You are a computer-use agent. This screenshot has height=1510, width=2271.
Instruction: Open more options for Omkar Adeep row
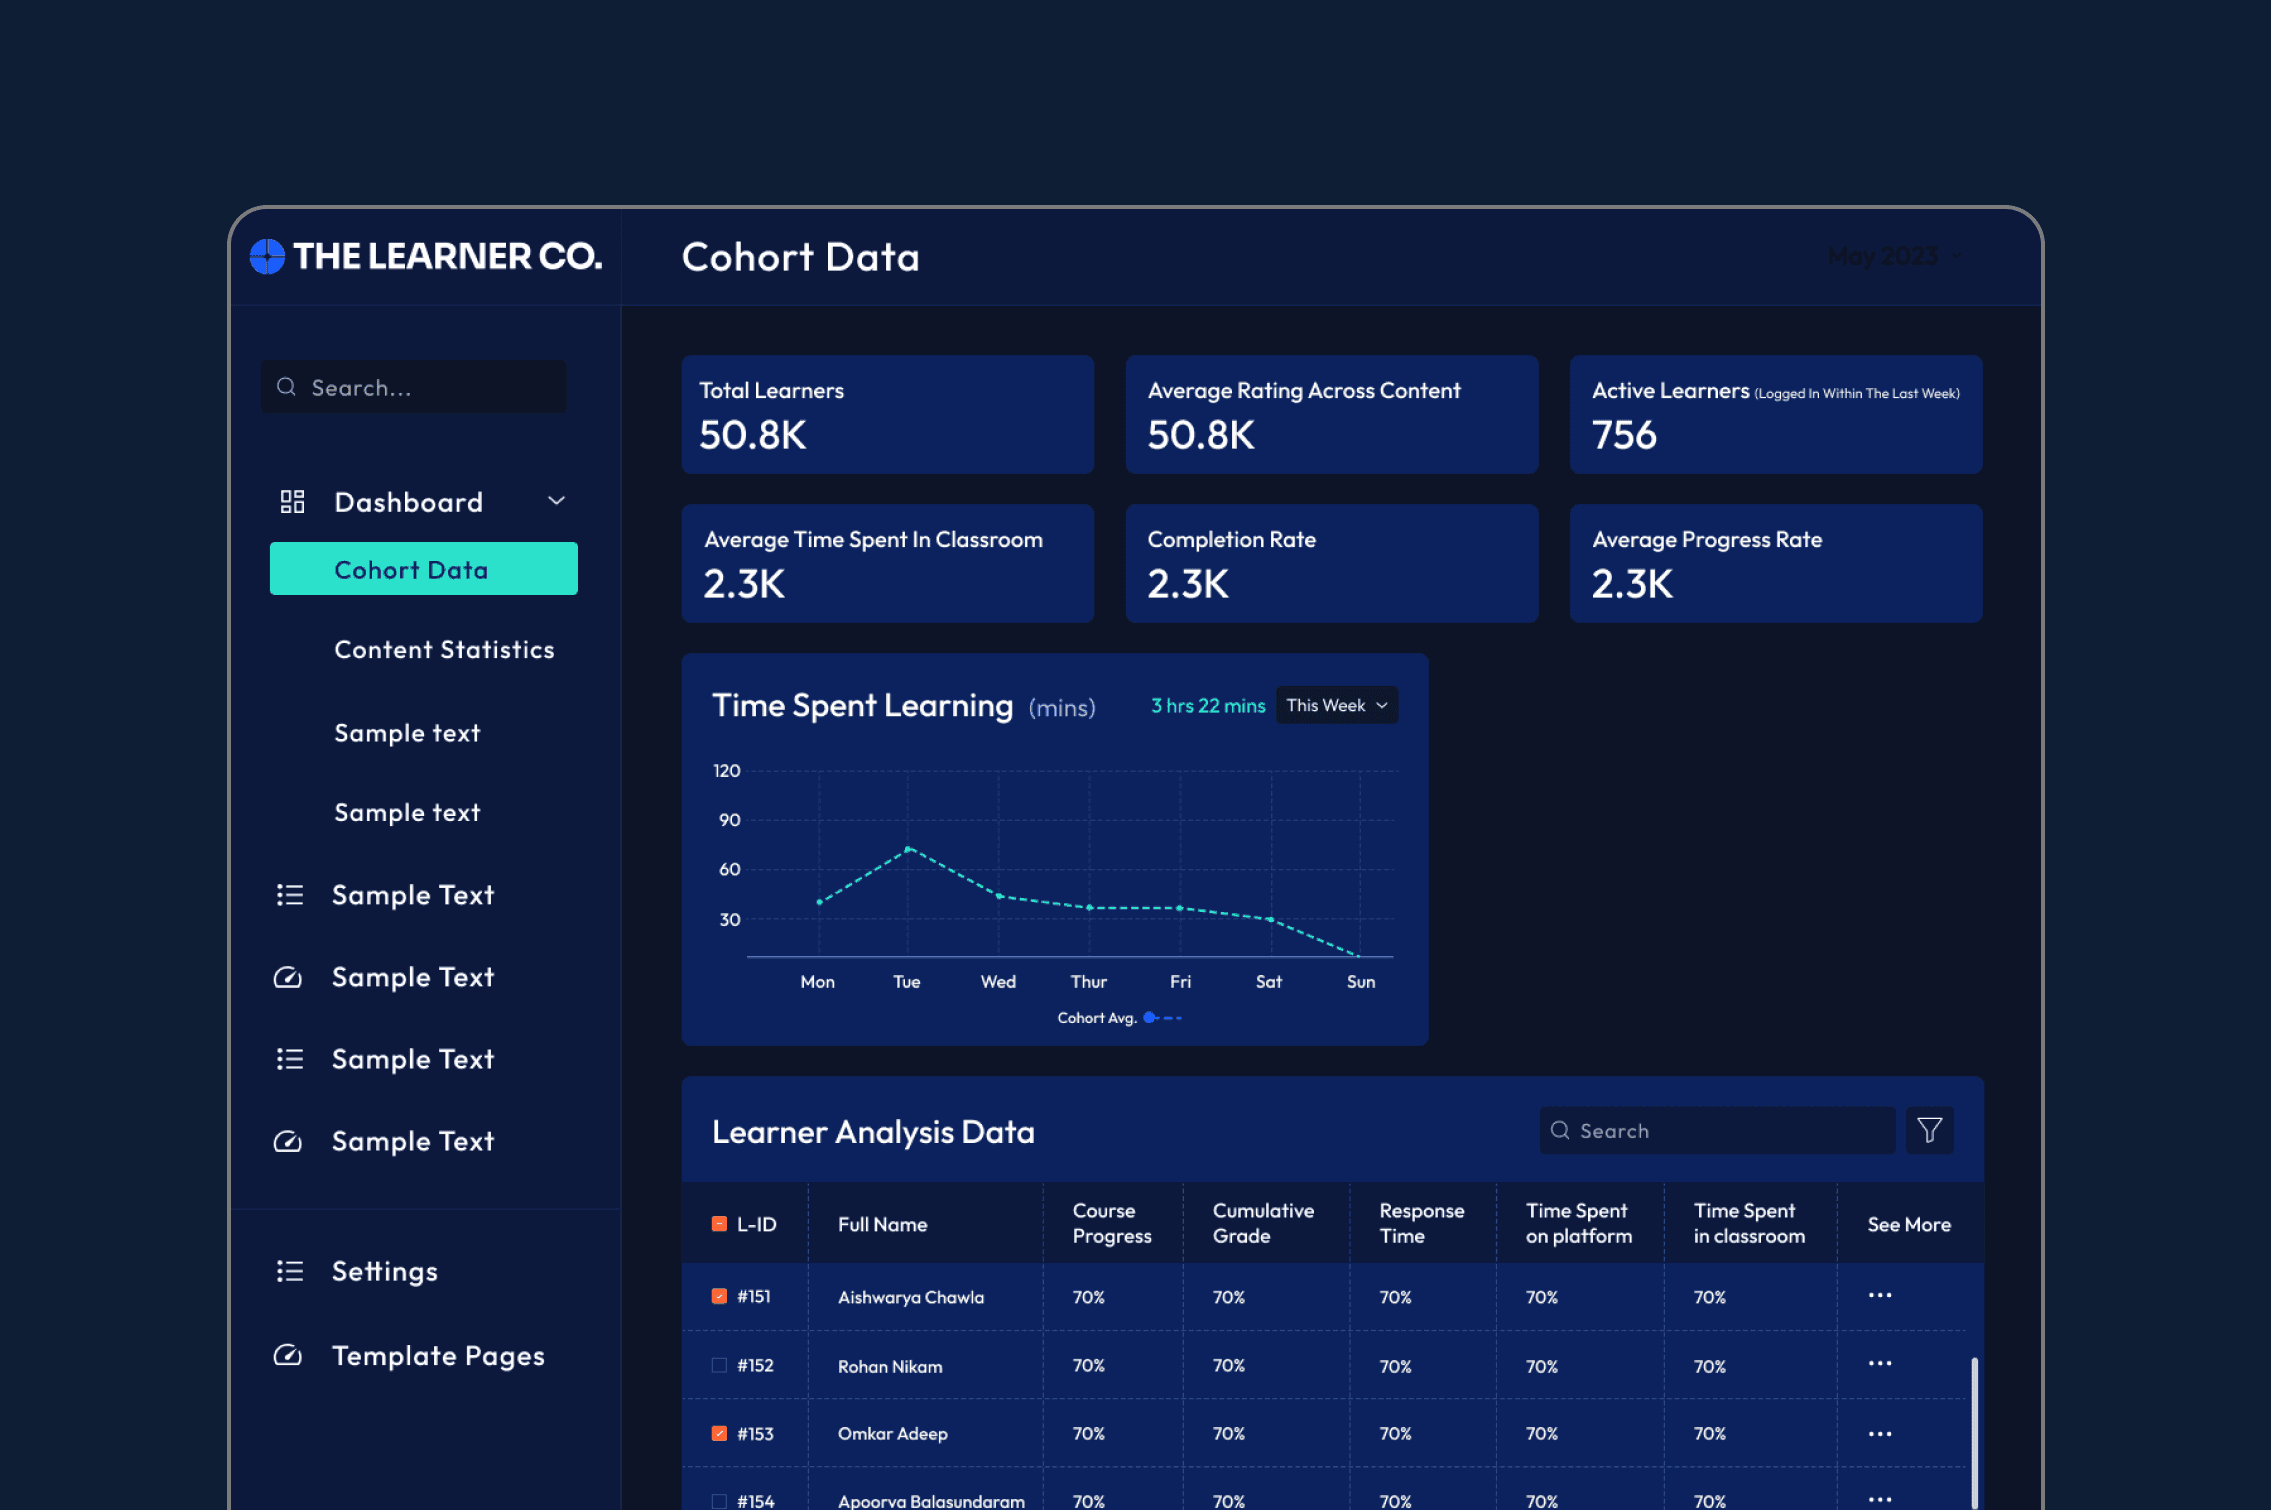tap(1880, 1433)
